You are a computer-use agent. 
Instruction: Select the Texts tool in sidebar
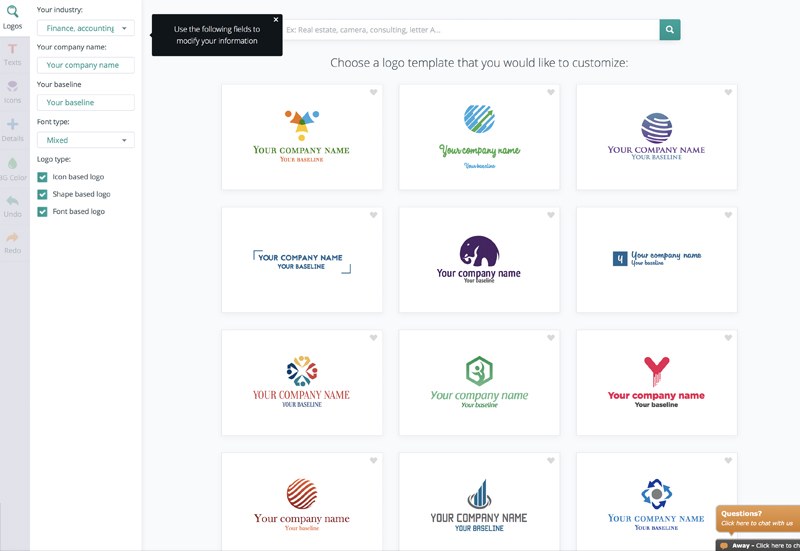pyautogui.click(x=12, y=54)
